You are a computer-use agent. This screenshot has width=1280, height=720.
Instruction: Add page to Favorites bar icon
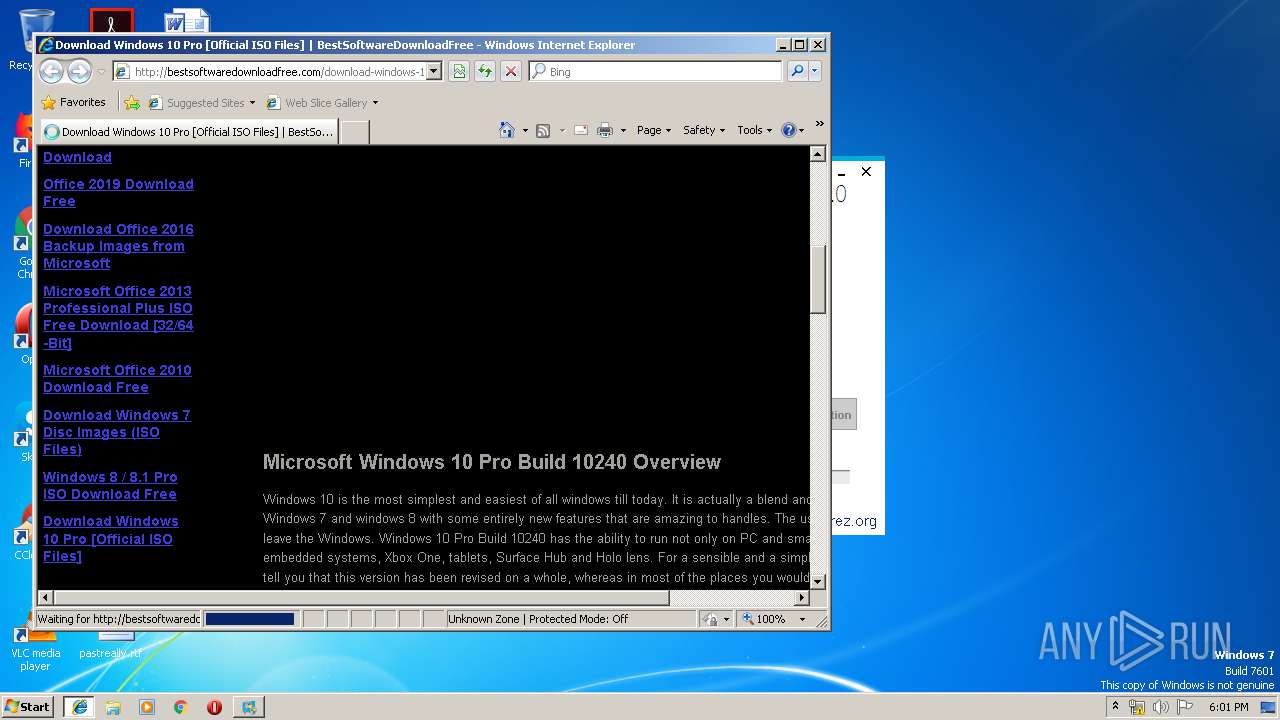(x=131, y=102)
